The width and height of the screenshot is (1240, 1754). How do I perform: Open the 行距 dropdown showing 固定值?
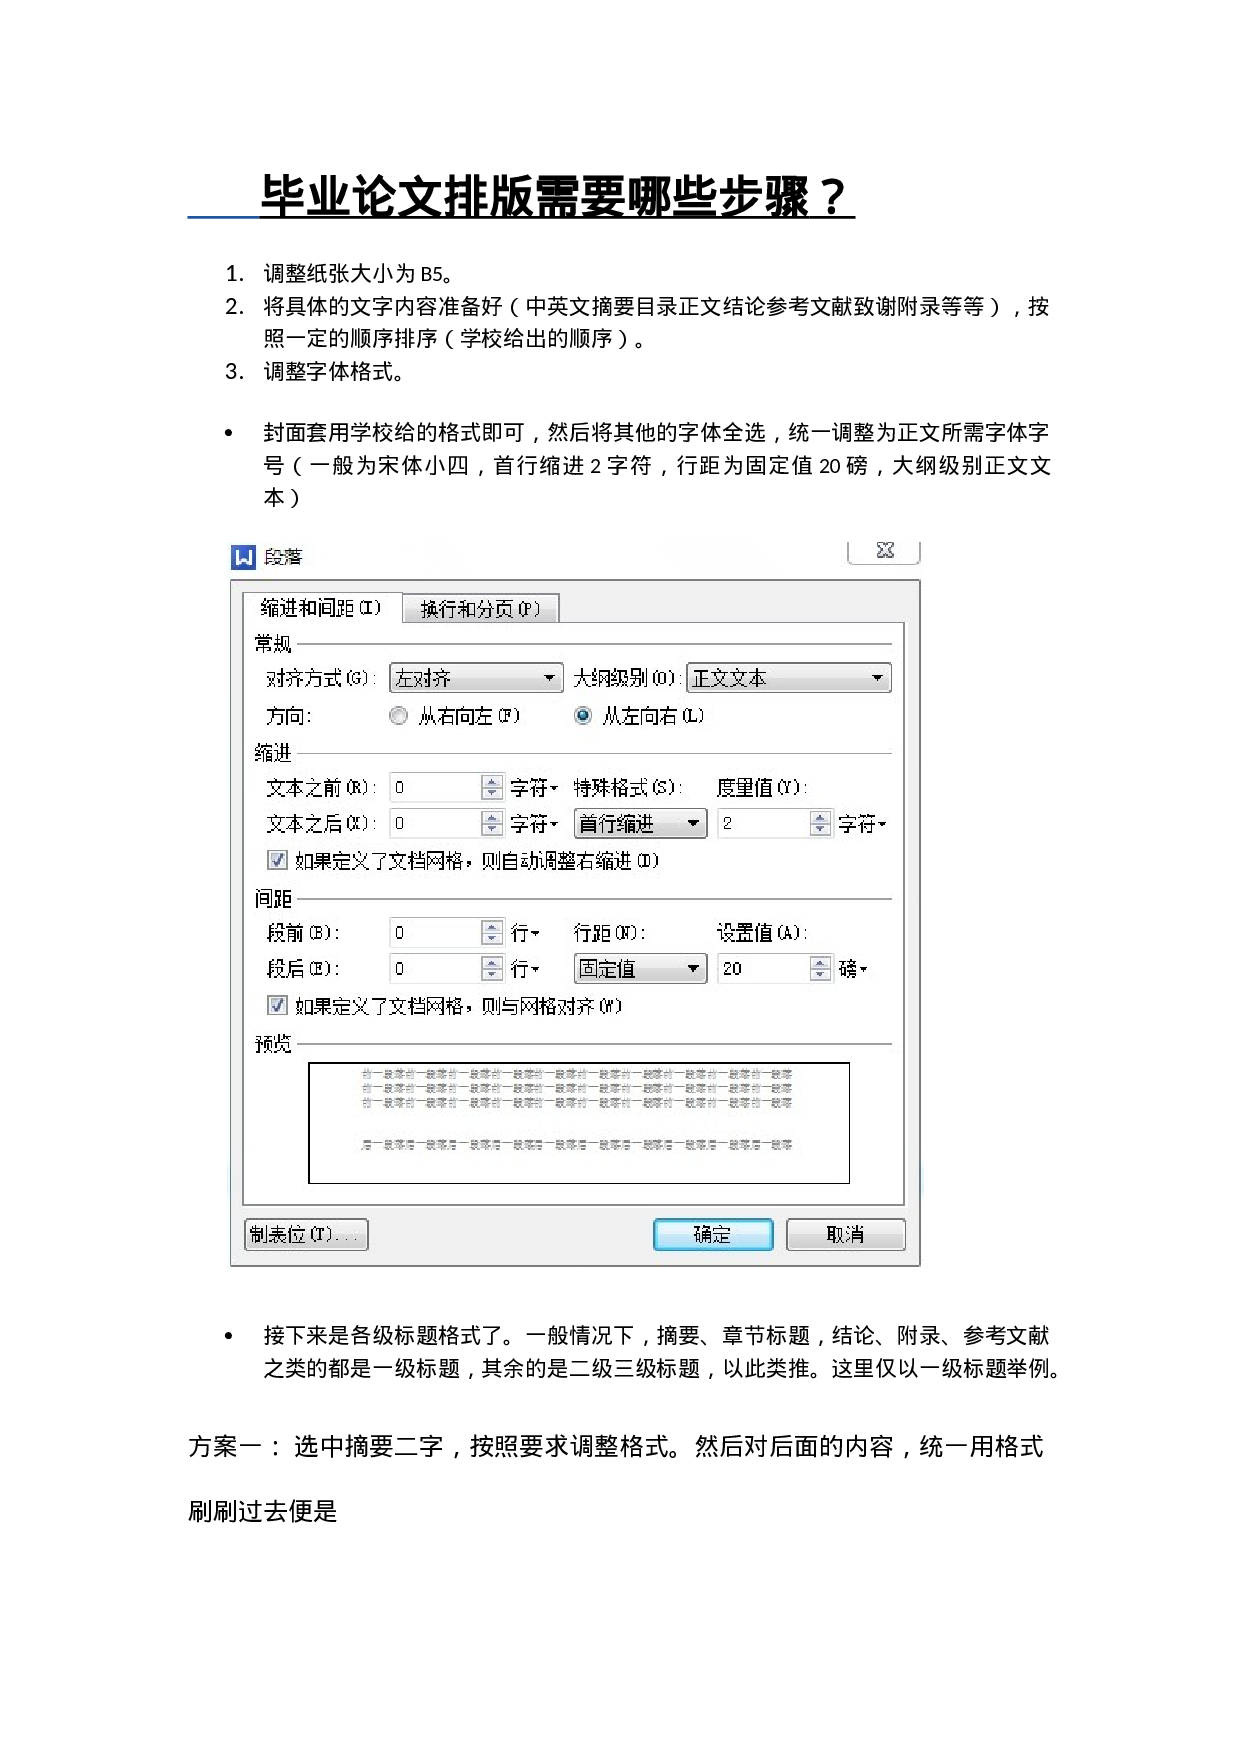click(640, 969)
